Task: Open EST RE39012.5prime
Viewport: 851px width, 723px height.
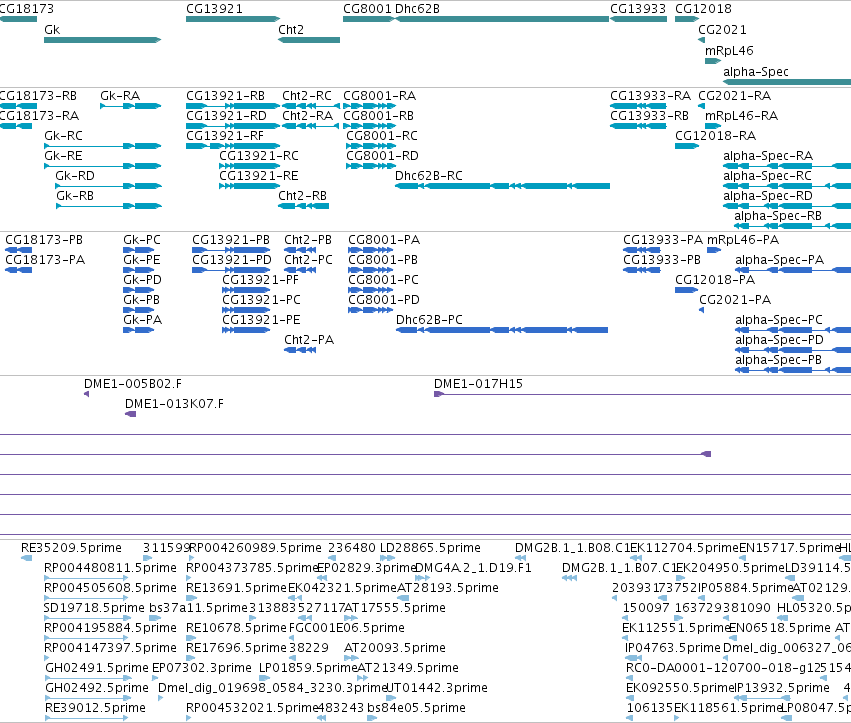Action: (x=95, y=708)
